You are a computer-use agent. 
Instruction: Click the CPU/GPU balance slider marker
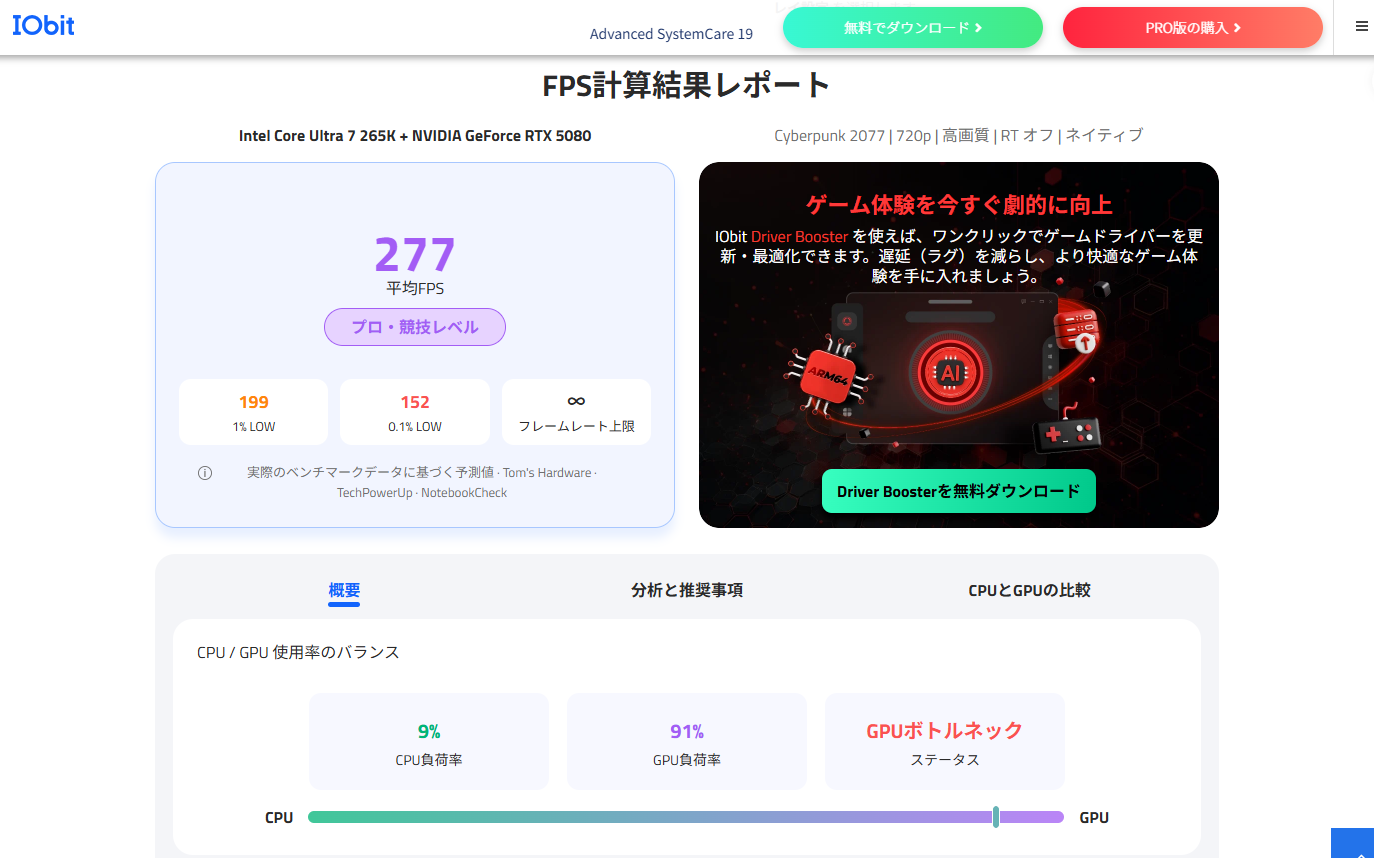tap(996, 817)
